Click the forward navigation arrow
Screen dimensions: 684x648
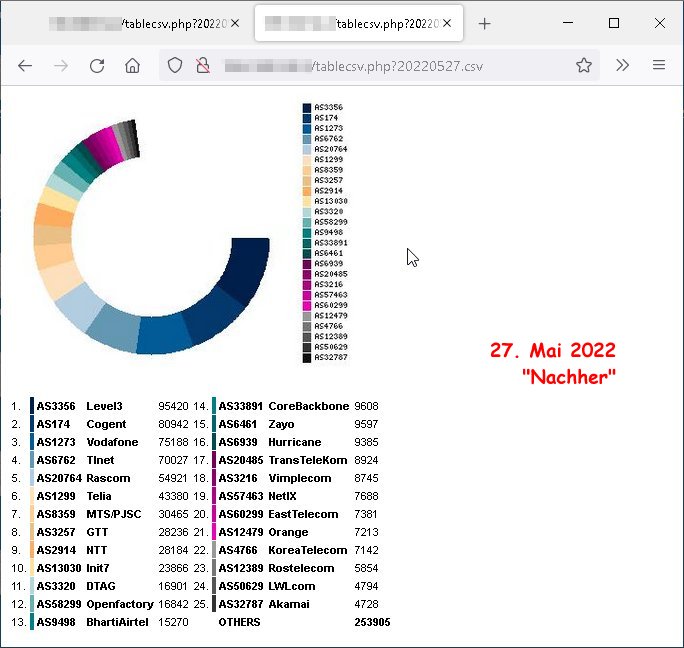point(61,66)
